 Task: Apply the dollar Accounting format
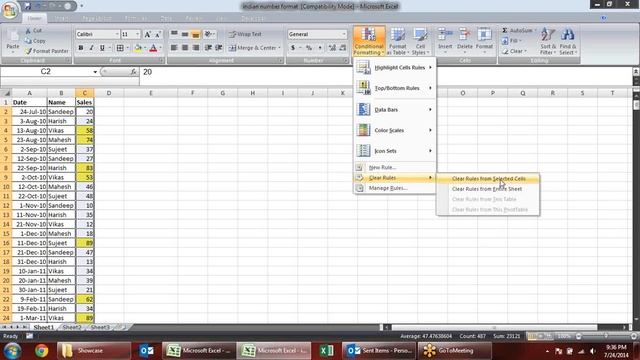[x=293, y=48]
